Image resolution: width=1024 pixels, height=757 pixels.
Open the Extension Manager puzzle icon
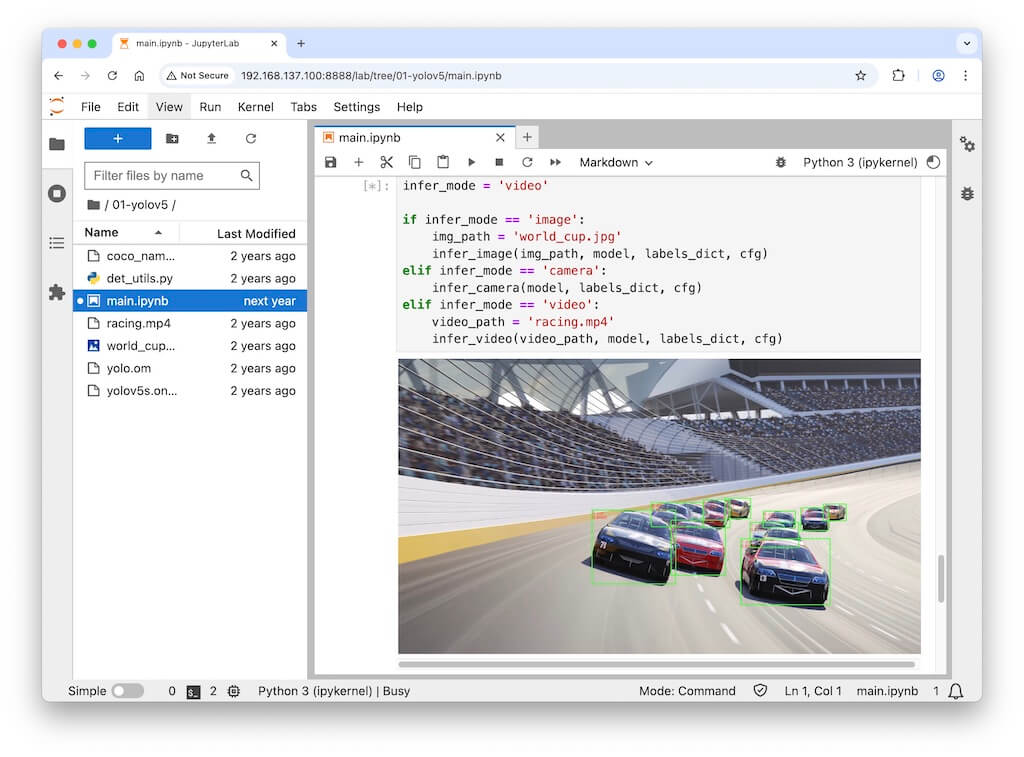click(x=57, y=292)
